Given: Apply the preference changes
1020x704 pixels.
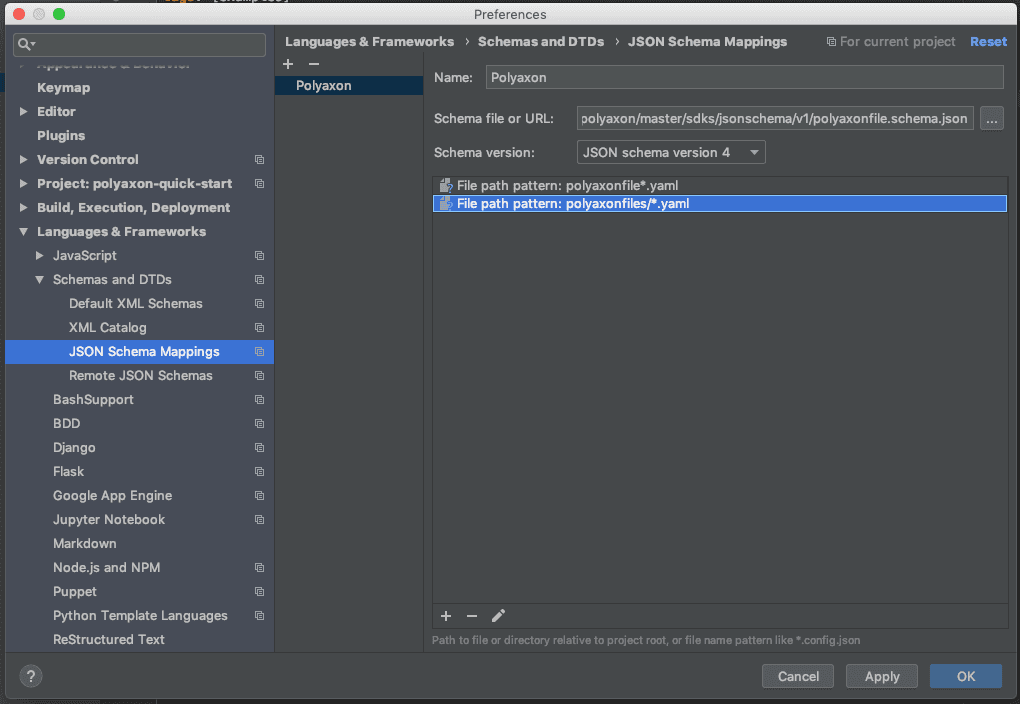Looking at the screenshot, I should click(882, 676).
